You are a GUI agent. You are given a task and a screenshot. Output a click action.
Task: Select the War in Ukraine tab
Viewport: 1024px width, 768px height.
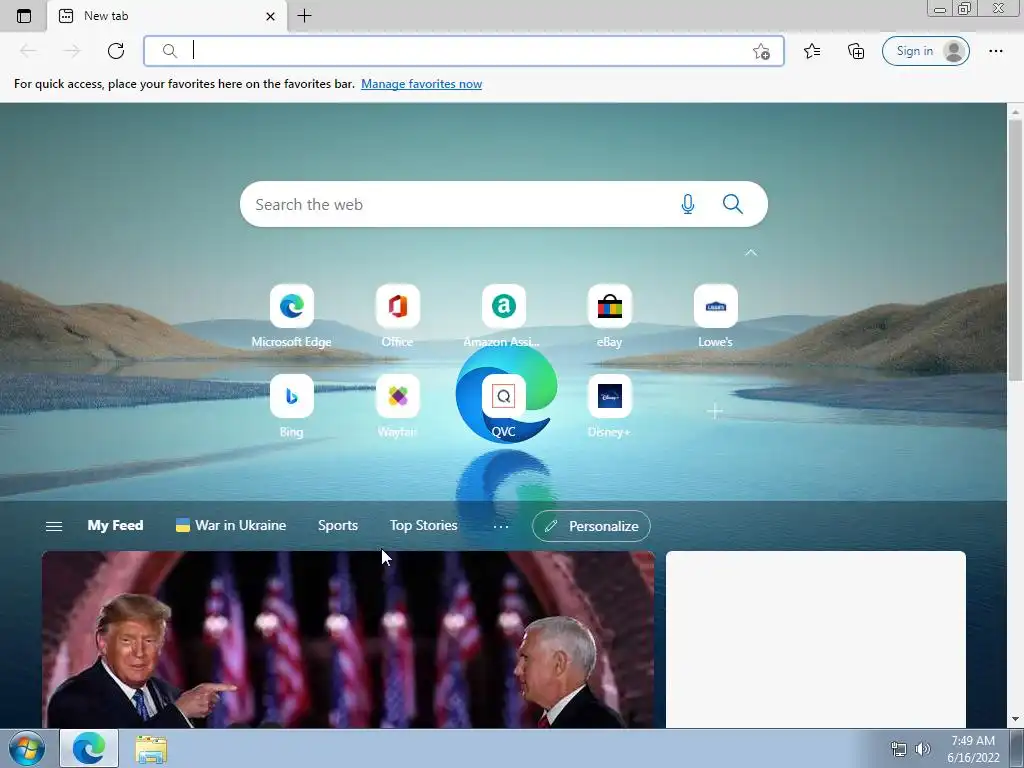pos(231,526)
